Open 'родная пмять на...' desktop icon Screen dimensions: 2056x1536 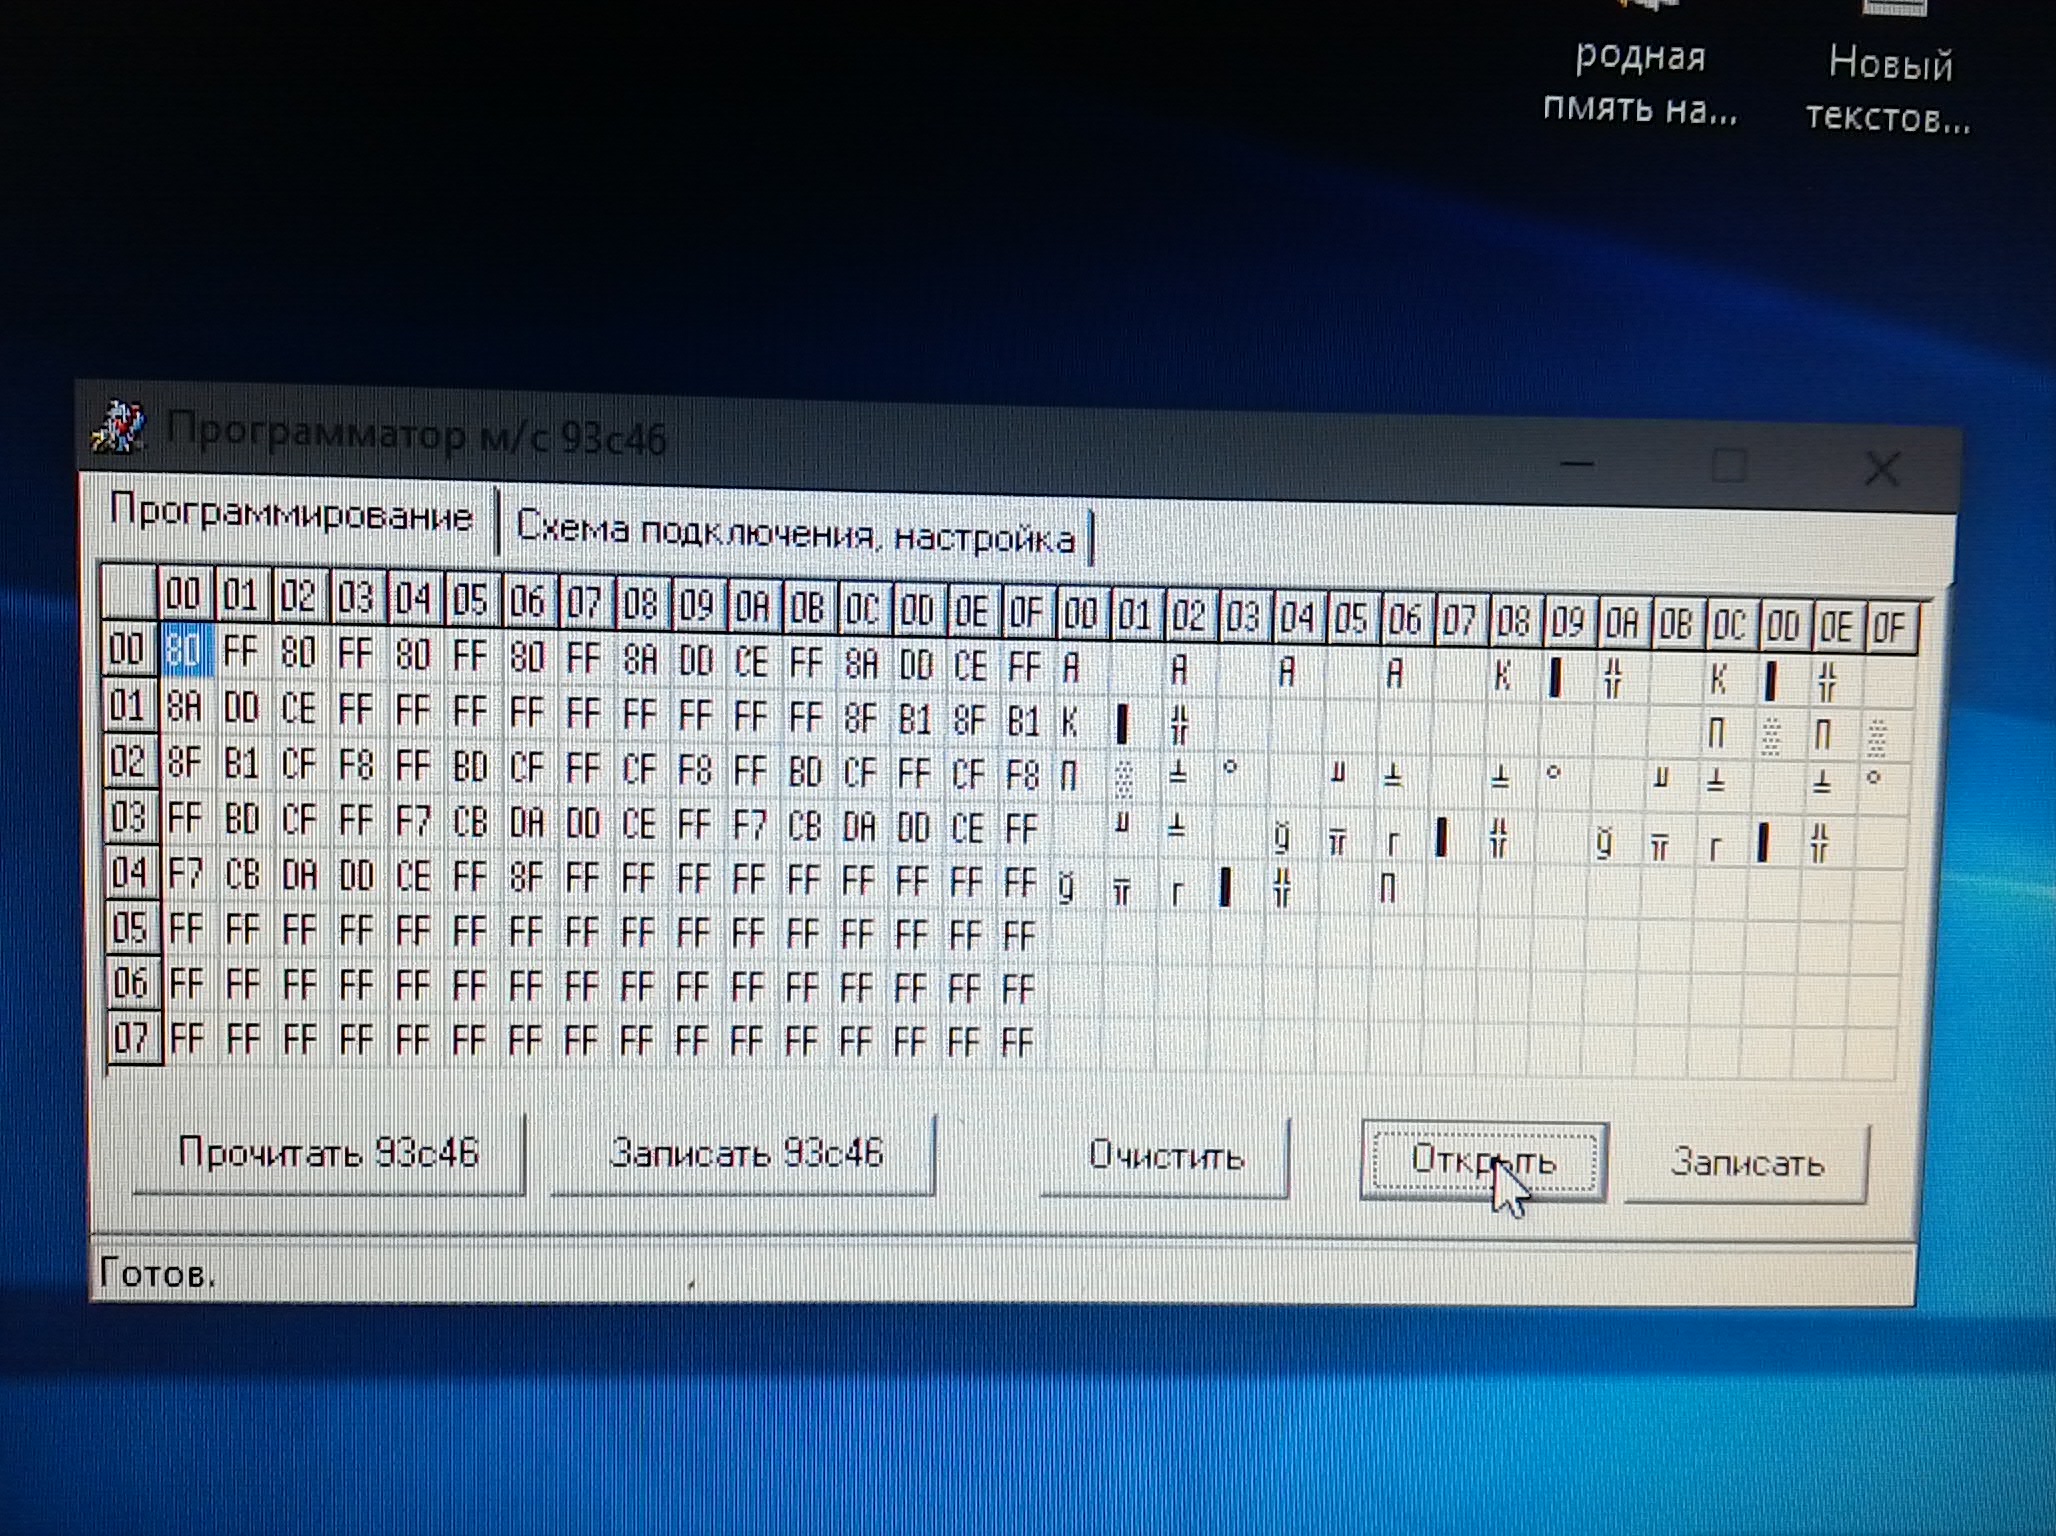[1640, 80]
